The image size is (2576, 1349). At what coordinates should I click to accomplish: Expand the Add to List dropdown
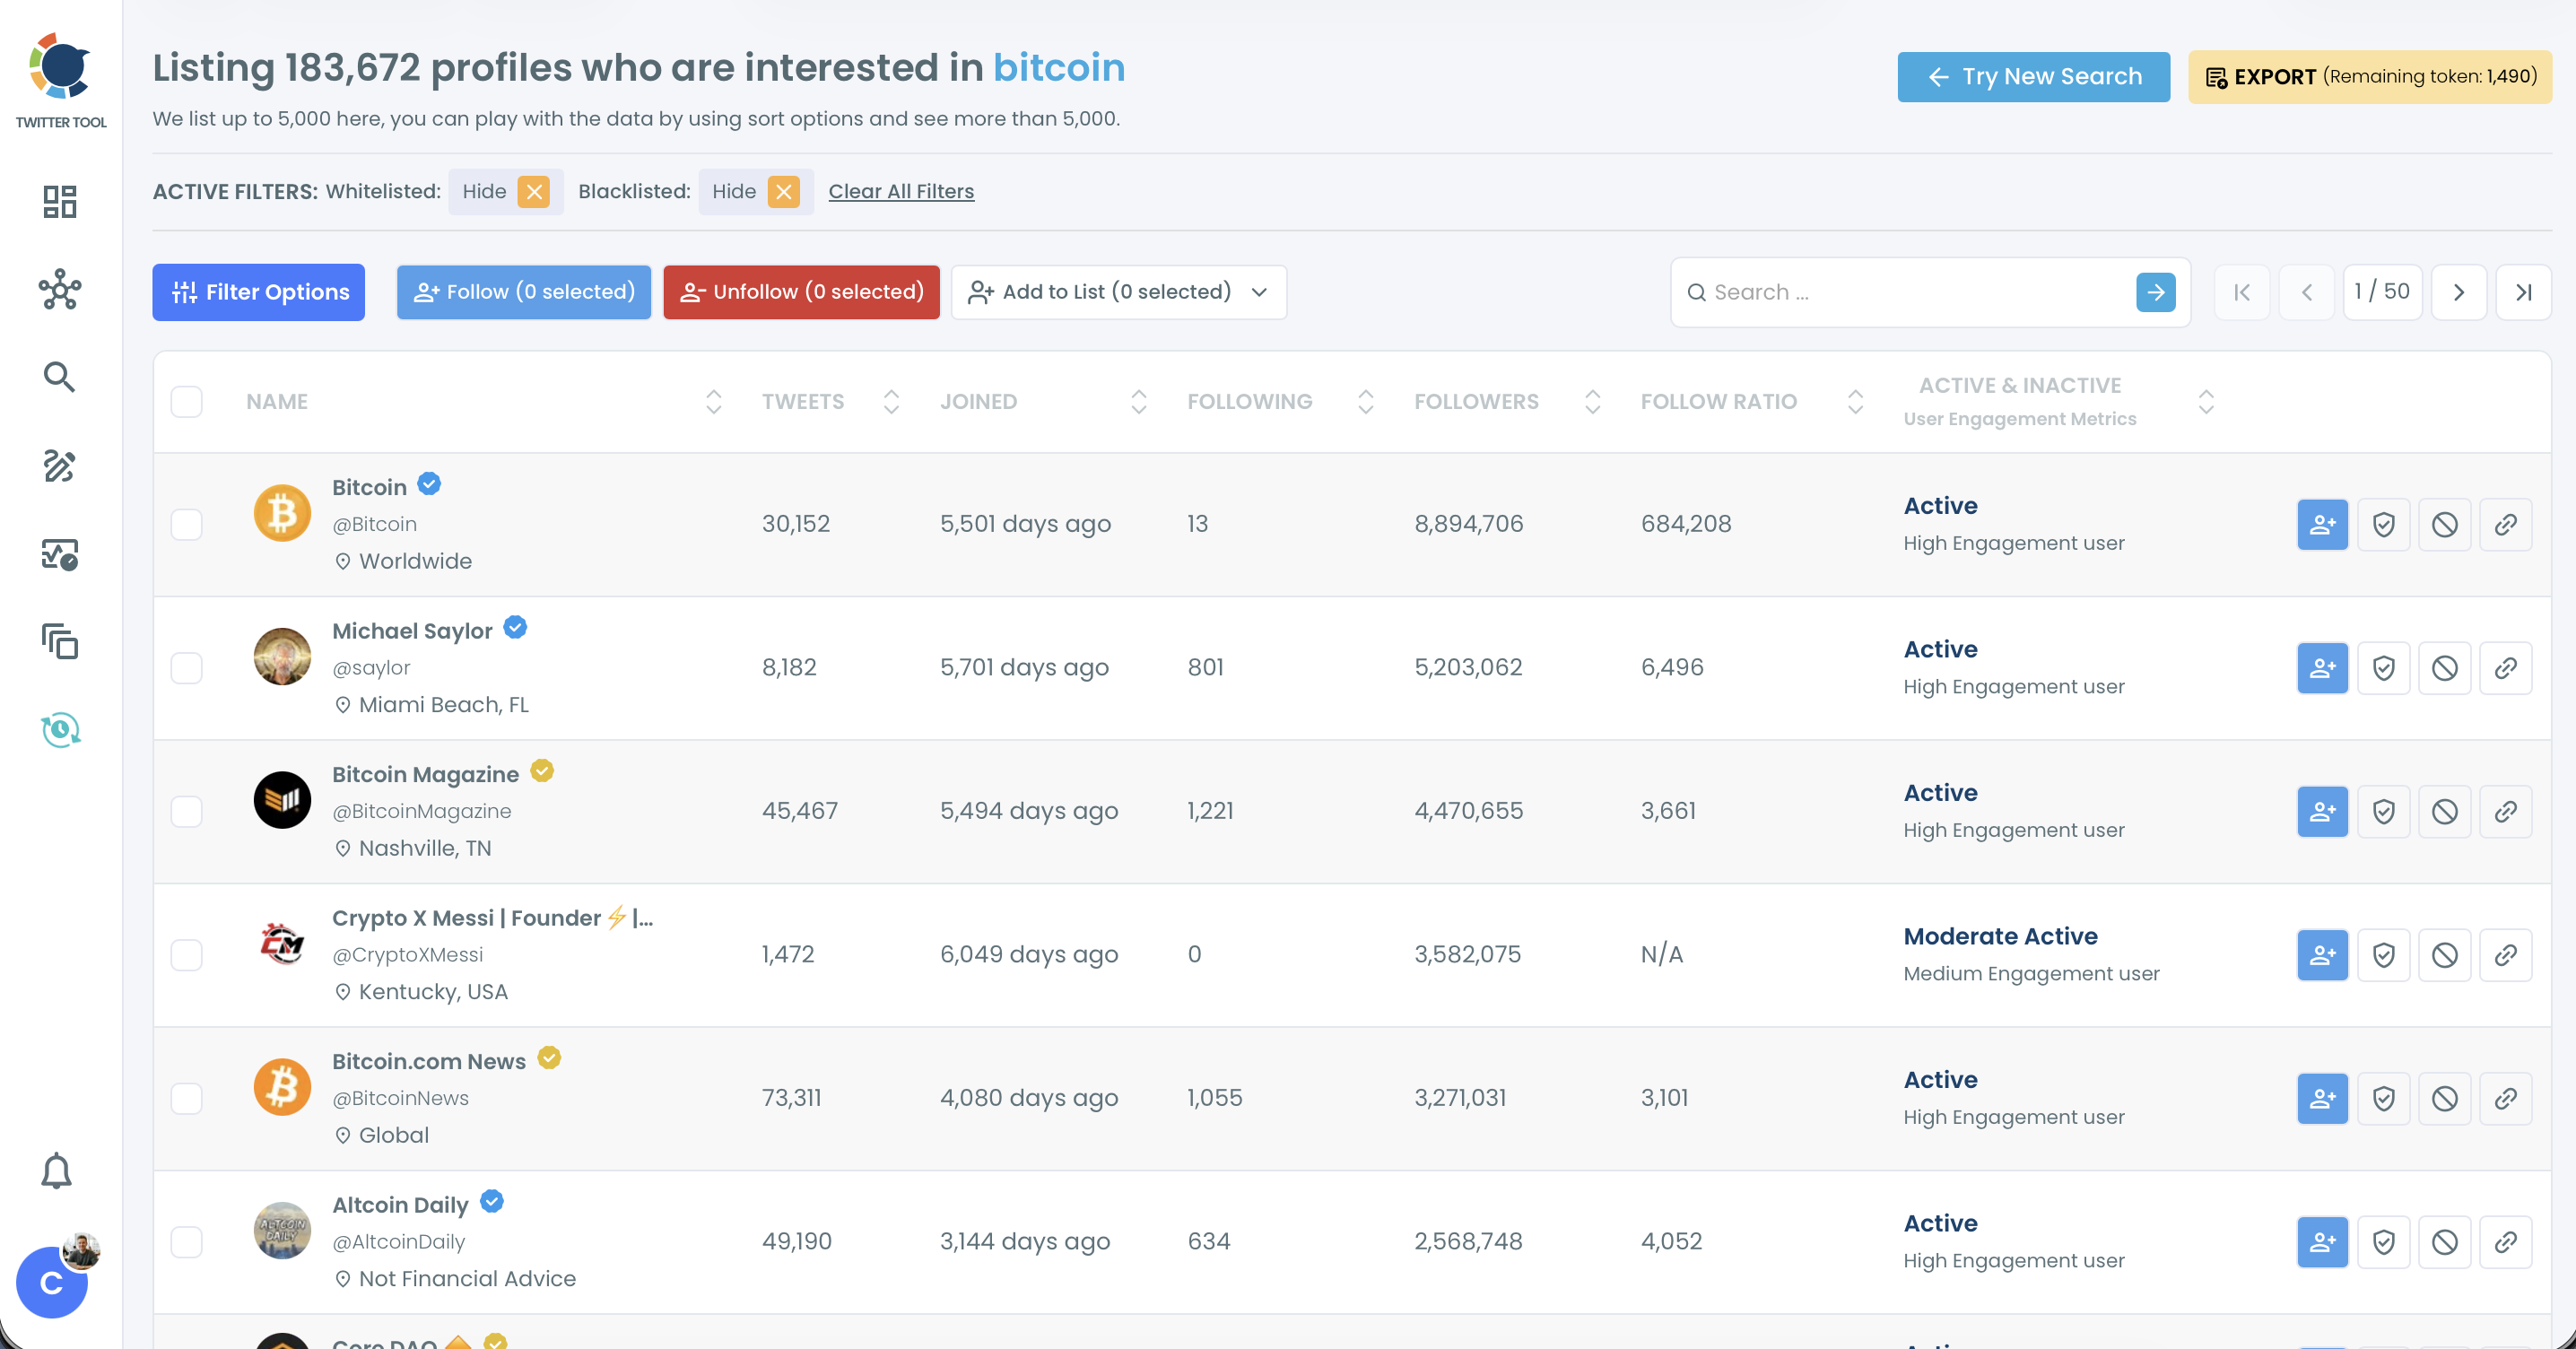point(1118,292)
